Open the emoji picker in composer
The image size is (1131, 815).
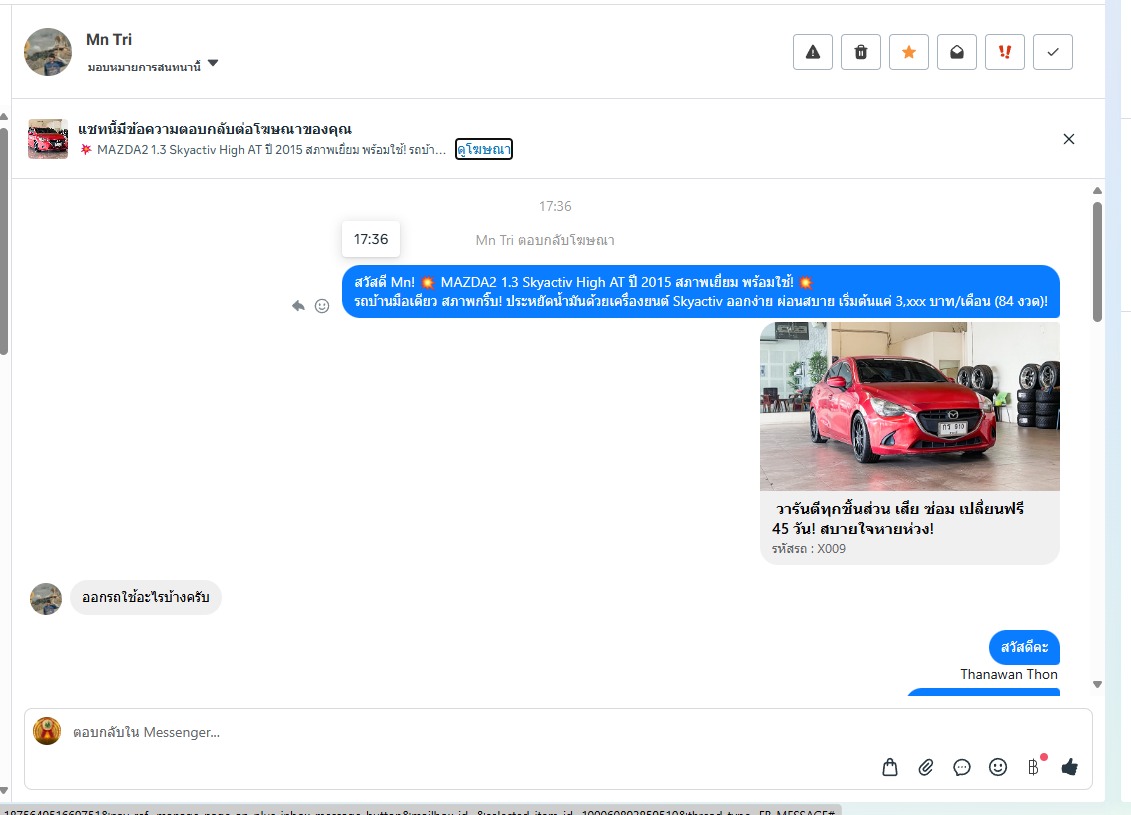pos(998,767)
